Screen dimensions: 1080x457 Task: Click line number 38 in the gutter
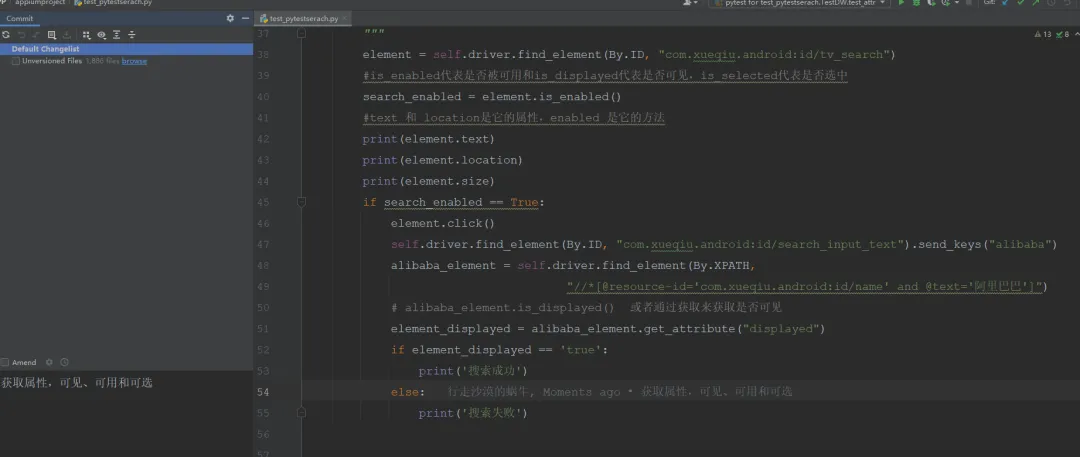click(262, 54)
